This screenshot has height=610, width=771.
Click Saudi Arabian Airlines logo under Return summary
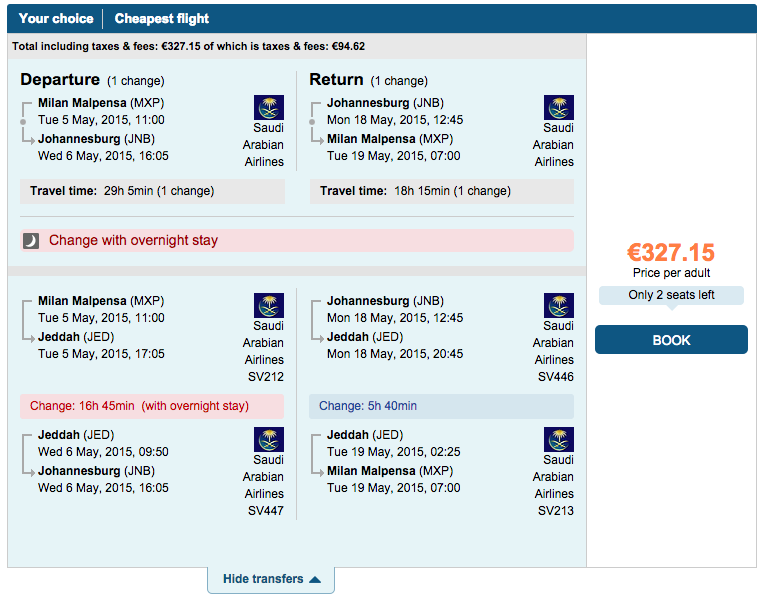pyautogui.click(x=559, y=108)
